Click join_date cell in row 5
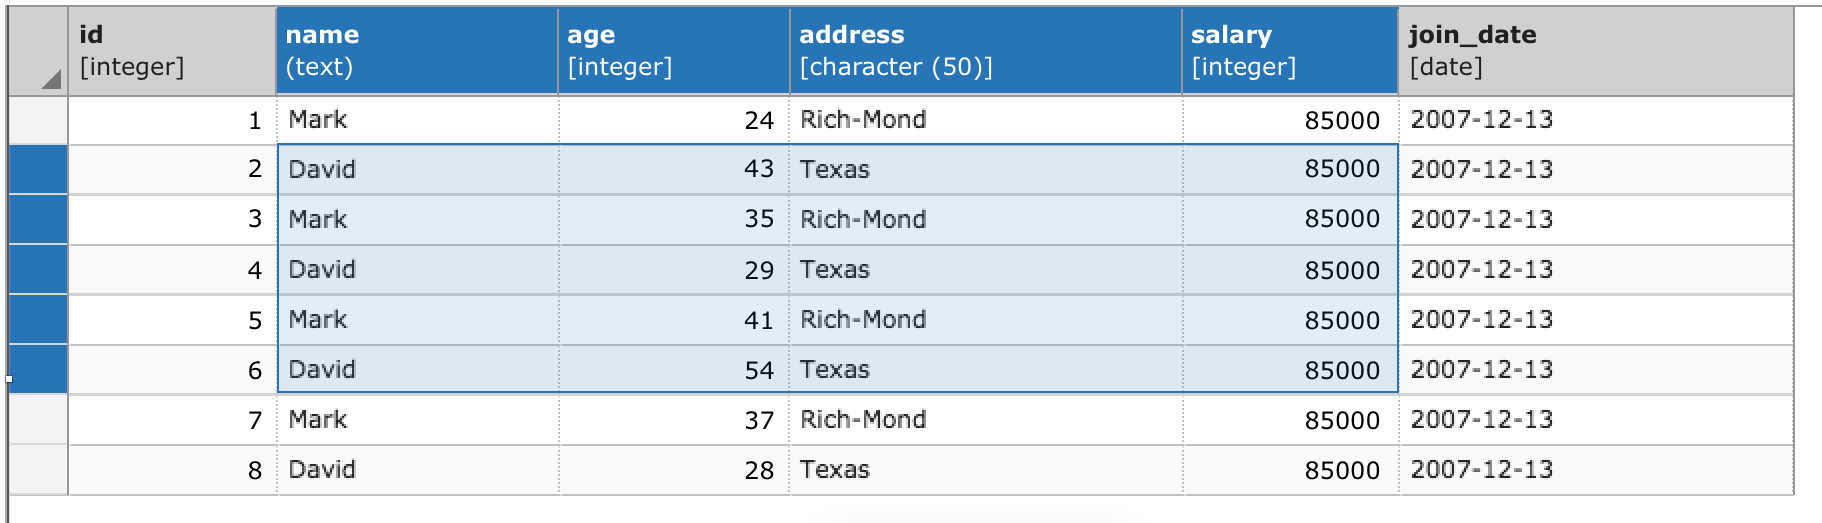This screenshot has width=1822, height=523. (x=1481, y=320)
